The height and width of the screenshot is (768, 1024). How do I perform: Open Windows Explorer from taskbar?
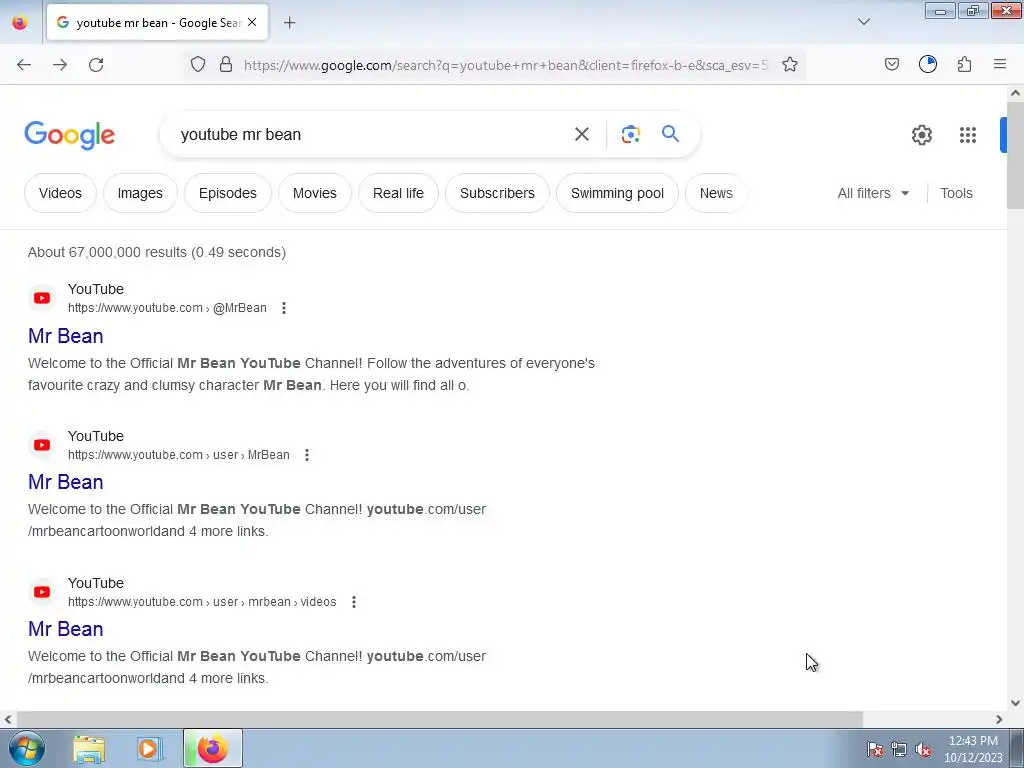89,749
